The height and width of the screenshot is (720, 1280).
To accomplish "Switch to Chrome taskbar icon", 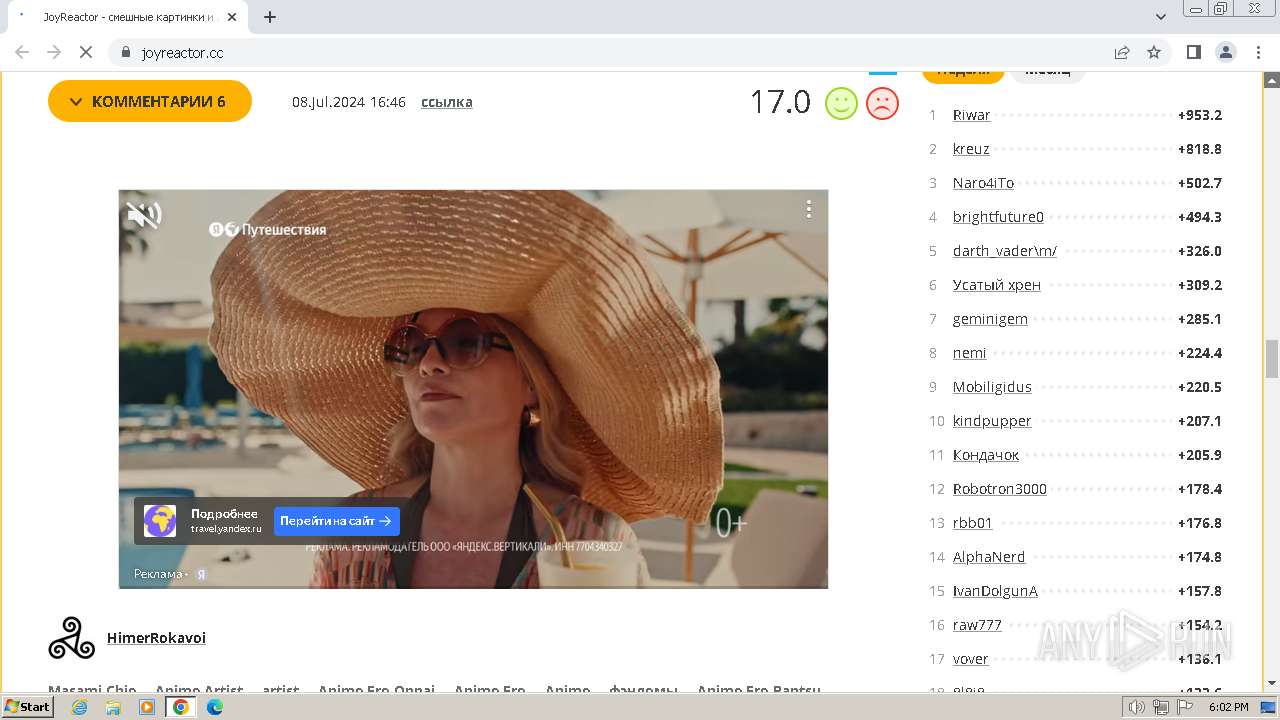I will point(181,707).
